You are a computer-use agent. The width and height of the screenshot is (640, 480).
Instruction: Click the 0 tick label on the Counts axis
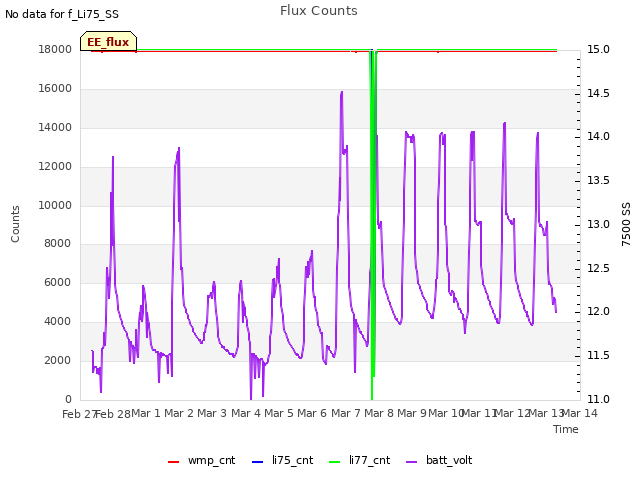click(68, 399)
